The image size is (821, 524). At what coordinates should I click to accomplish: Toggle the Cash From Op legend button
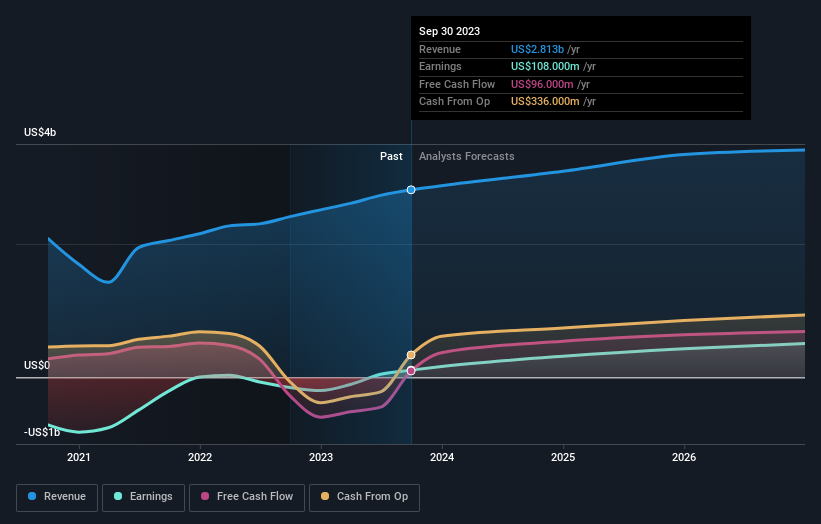coord(364,497)
